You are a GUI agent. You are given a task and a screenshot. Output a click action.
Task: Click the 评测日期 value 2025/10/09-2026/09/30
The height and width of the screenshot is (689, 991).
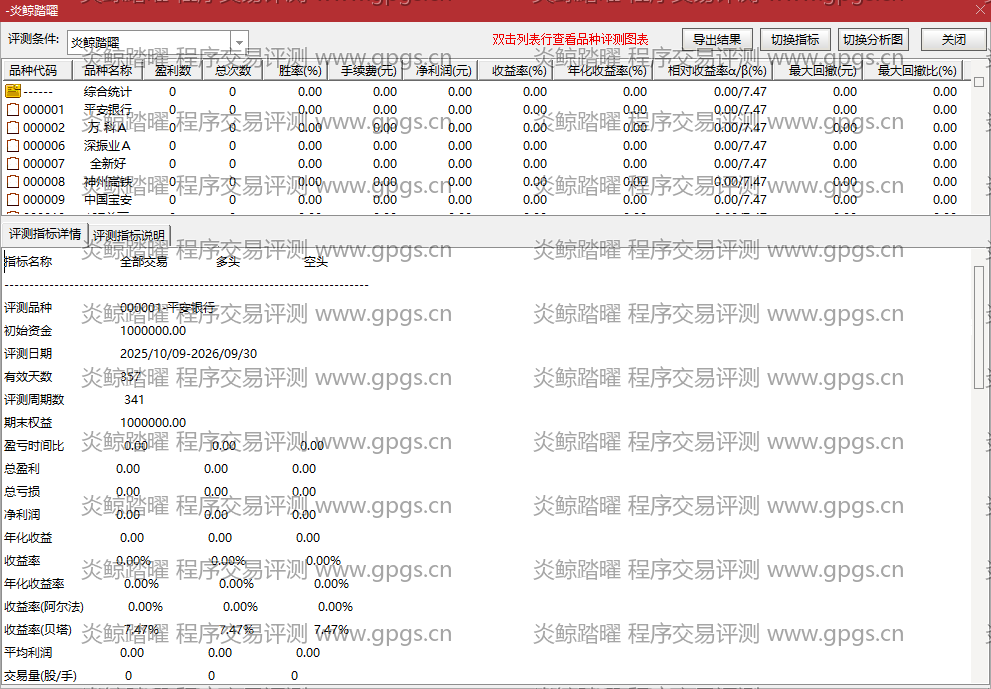(188, 353)
